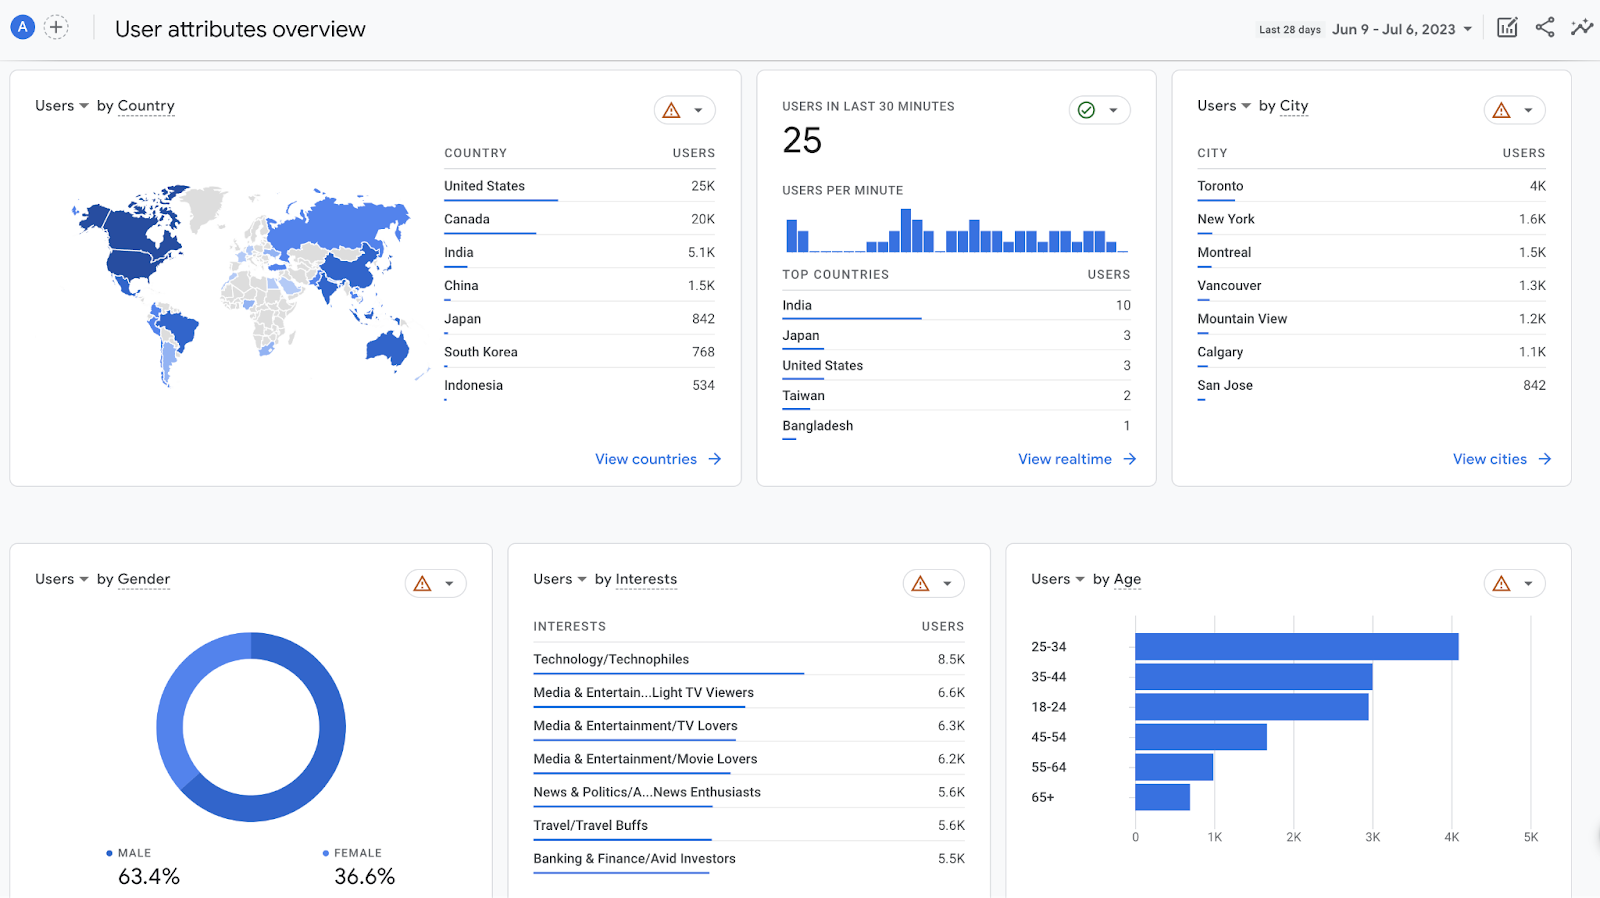Select the United States country row
The image size is (1600, 898).
(x=580, y=186)
